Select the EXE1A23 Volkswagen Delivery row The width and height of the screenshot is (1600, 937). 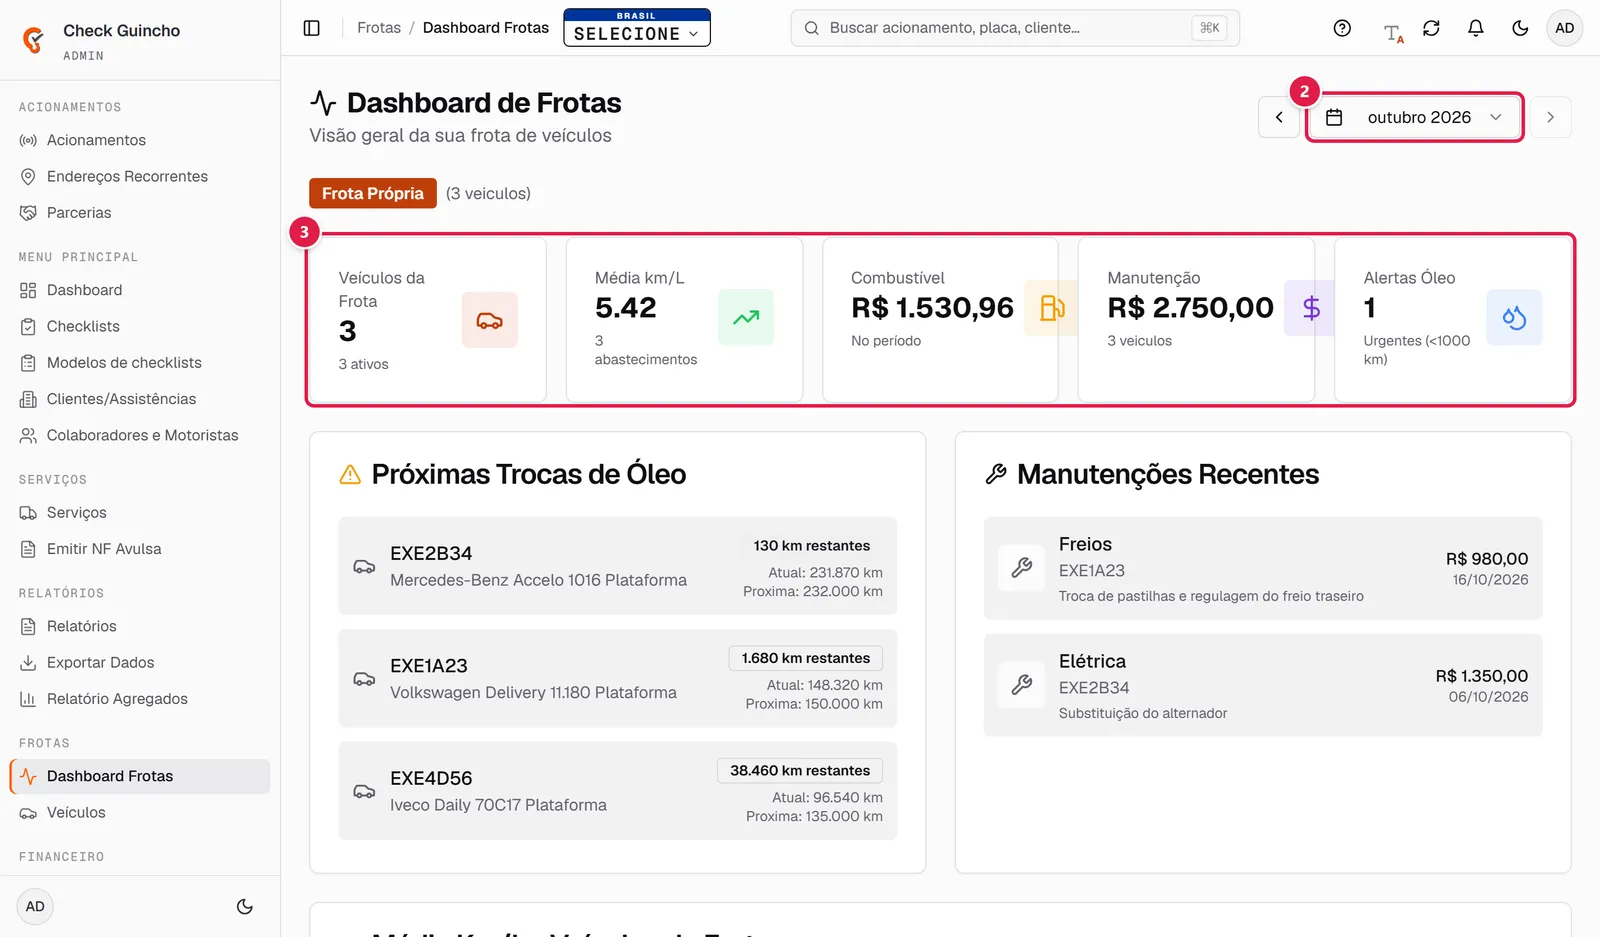617,678
